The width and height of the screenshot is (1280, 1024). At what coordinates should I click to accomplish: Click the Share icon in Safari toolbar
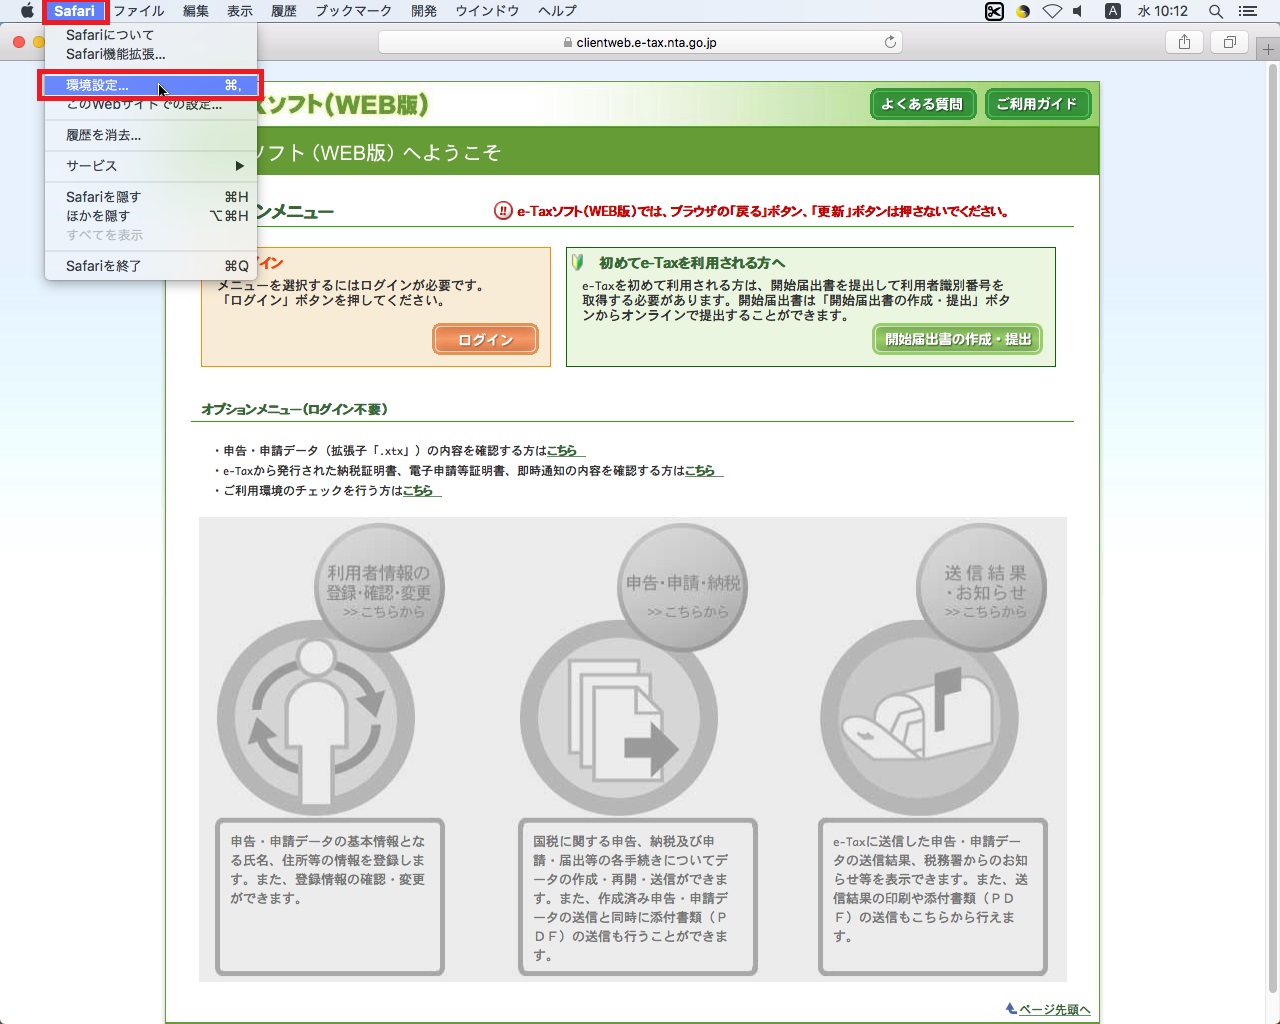1184,42
